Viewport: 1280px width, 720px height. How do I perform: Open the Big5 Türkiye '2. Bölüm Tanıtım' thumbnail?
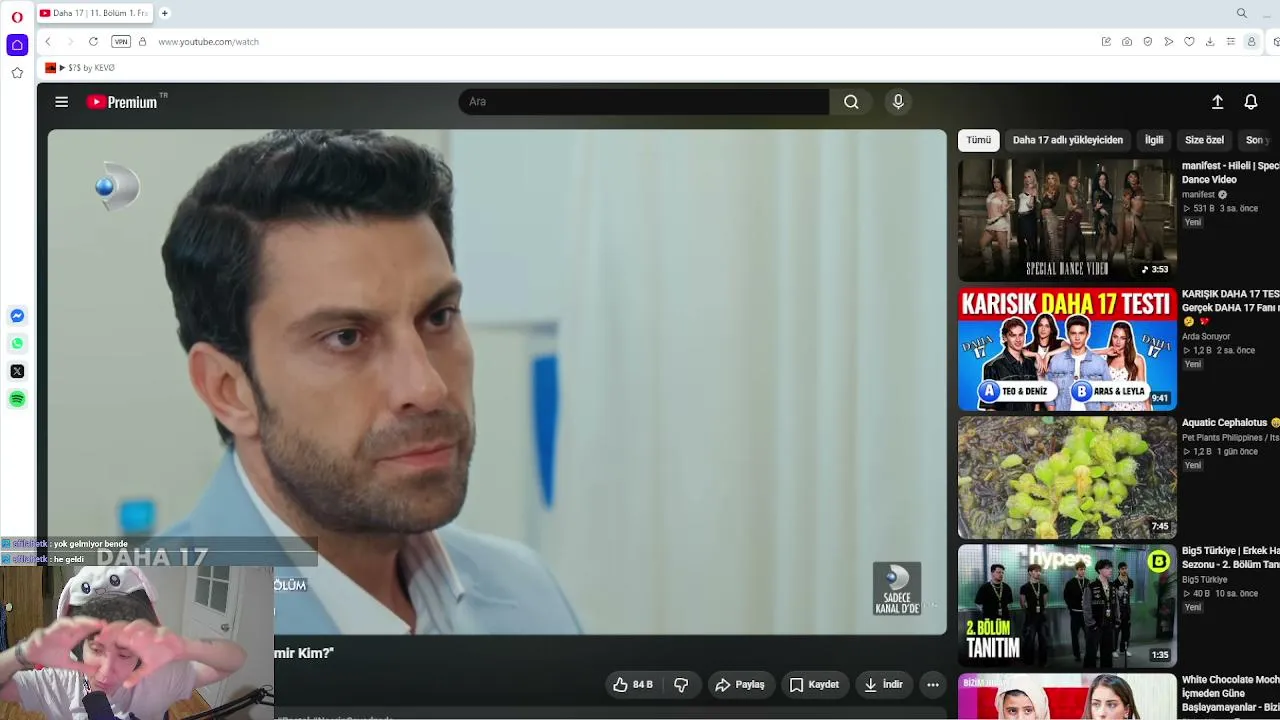1067,606
